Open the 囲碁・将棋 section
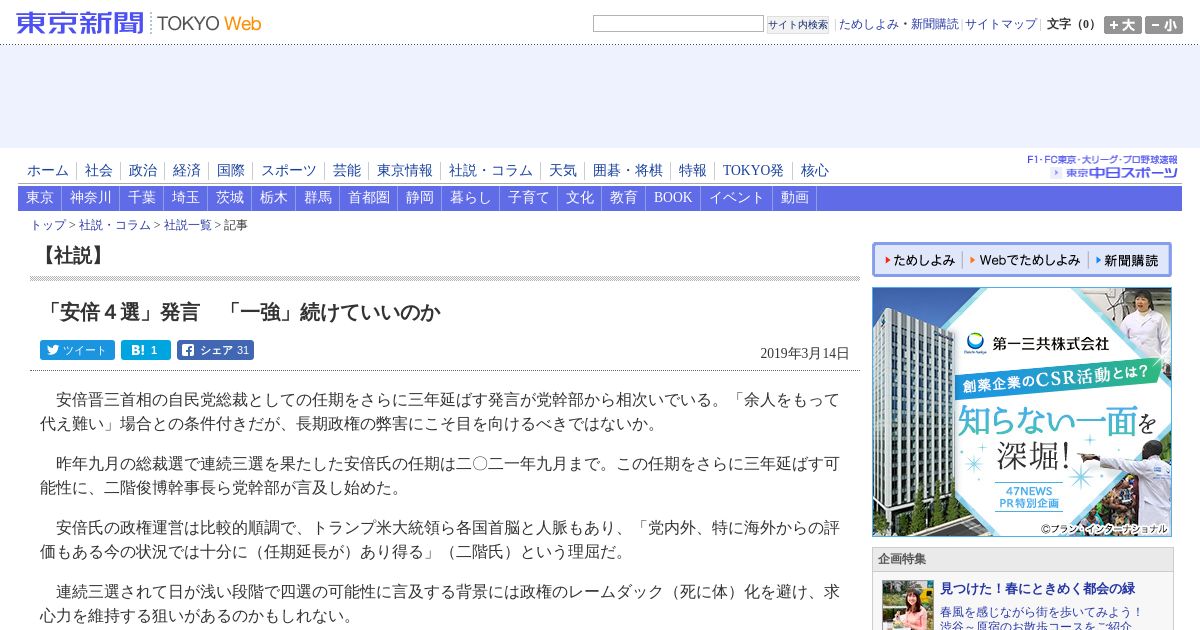The height and width of the screenshot is (630, 1200). click(628, 171)
